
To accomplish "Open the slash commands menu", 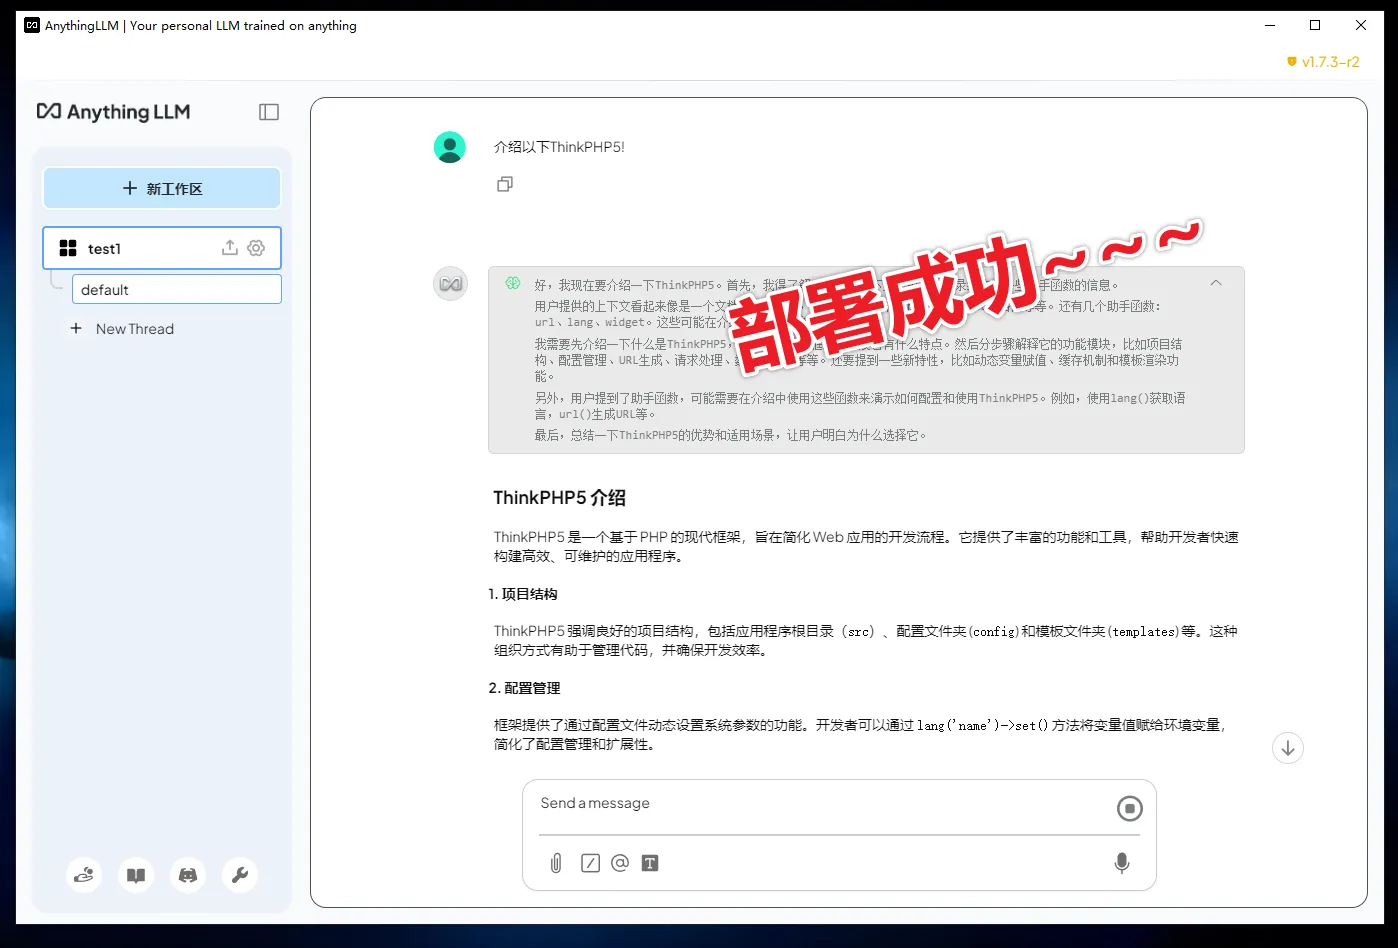I will point(590,863).
